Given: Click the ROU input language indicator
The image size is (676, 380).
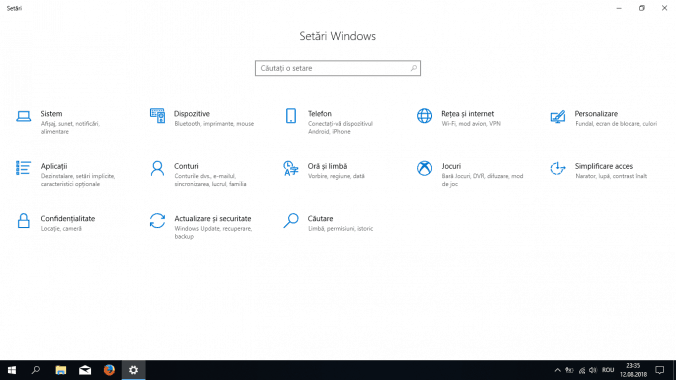Looking at the screenshot, I should tap(608, 370).
